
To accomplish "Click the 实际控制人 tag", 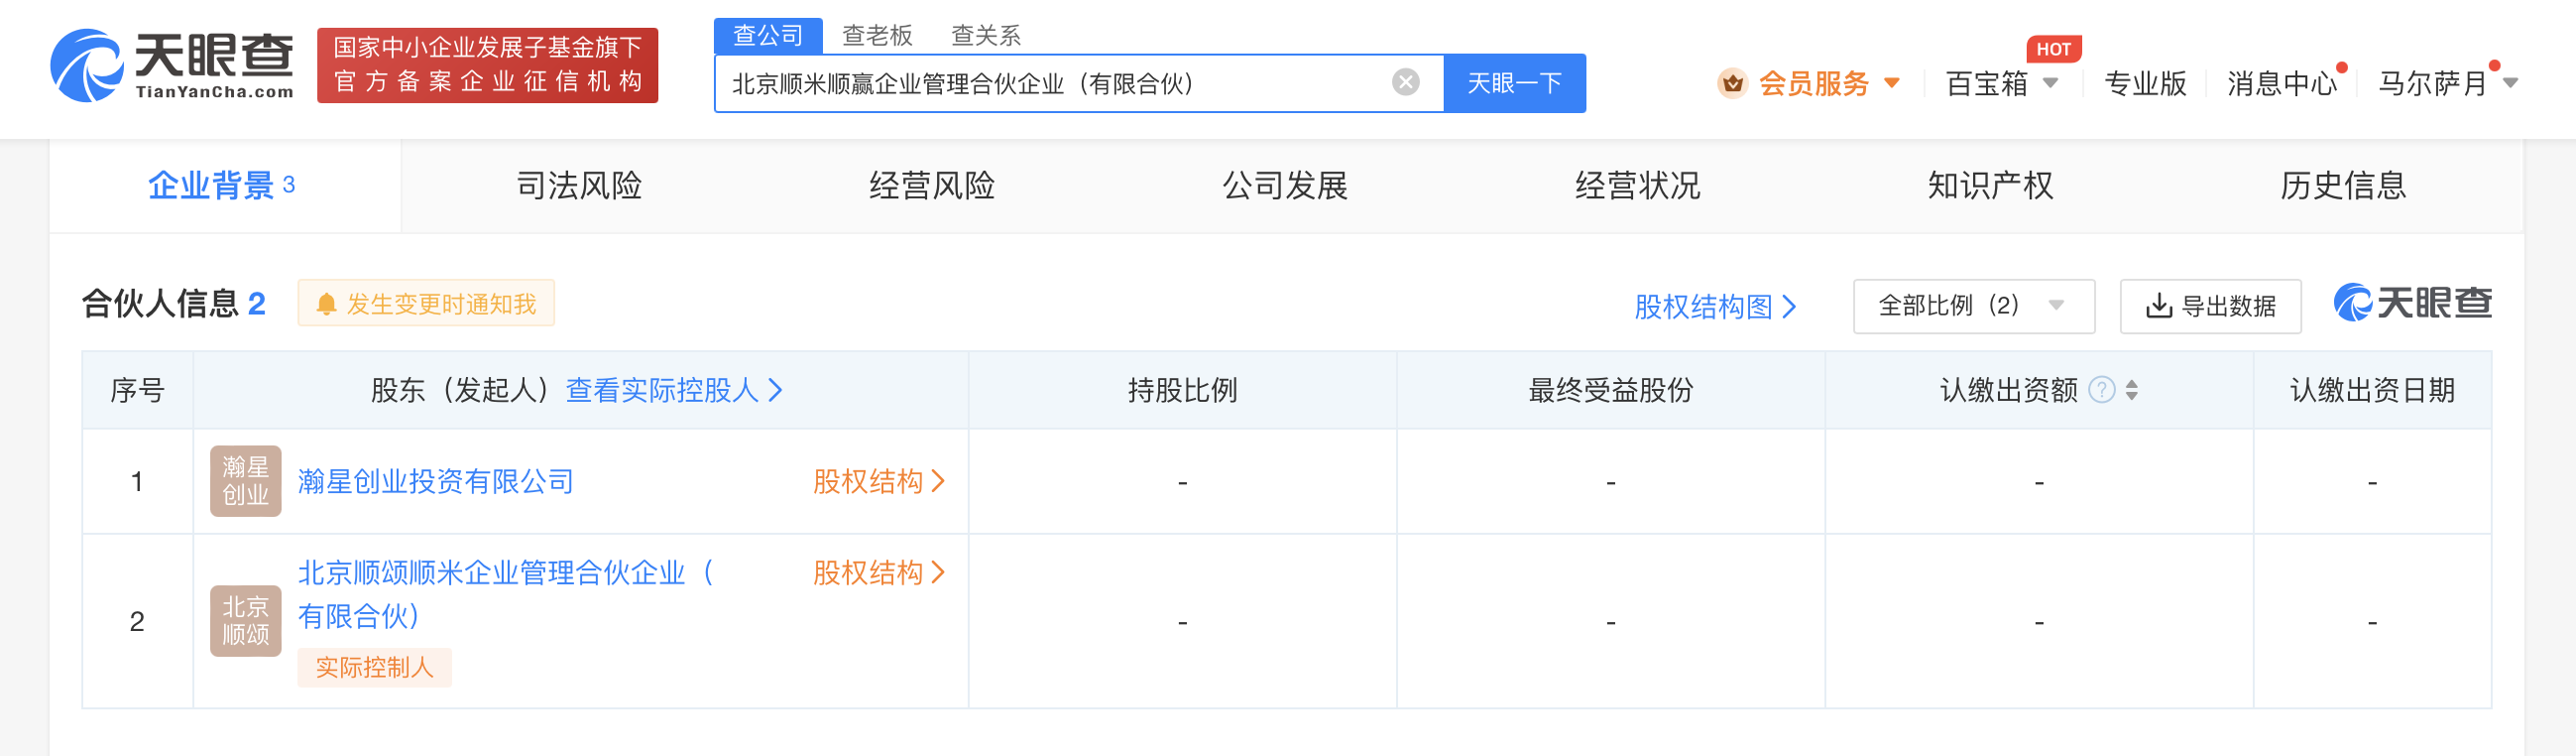I will 374,667.
